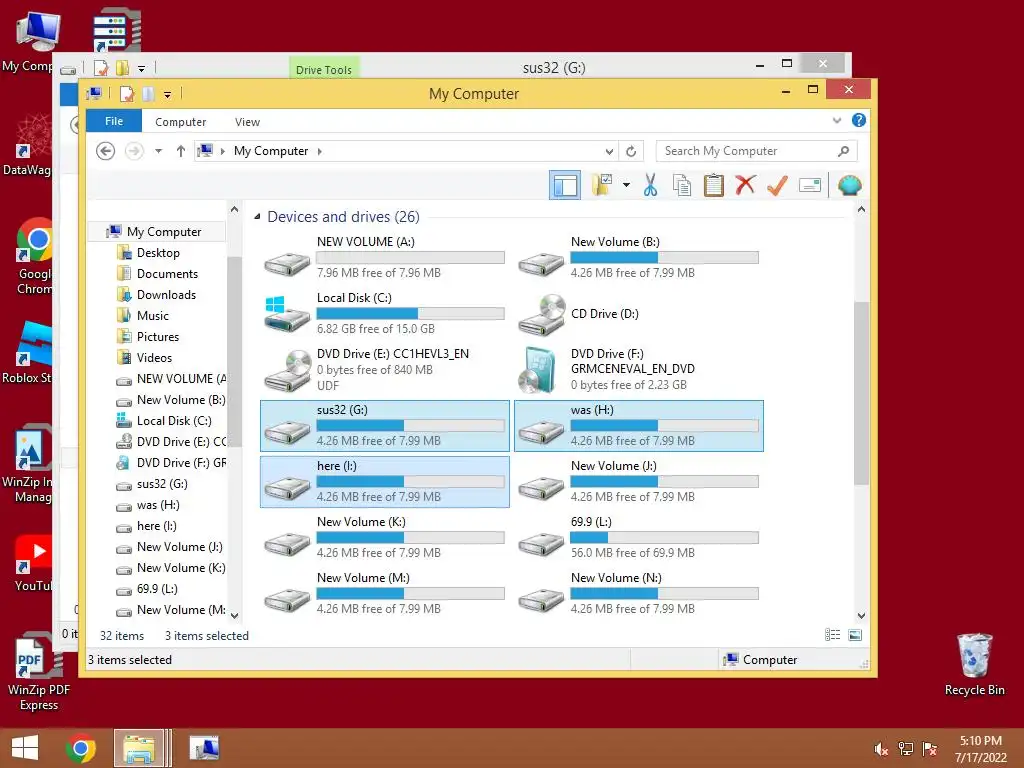Click the Windows Start button
This screenshot has width=1024, height=768.
click(25, 748)
